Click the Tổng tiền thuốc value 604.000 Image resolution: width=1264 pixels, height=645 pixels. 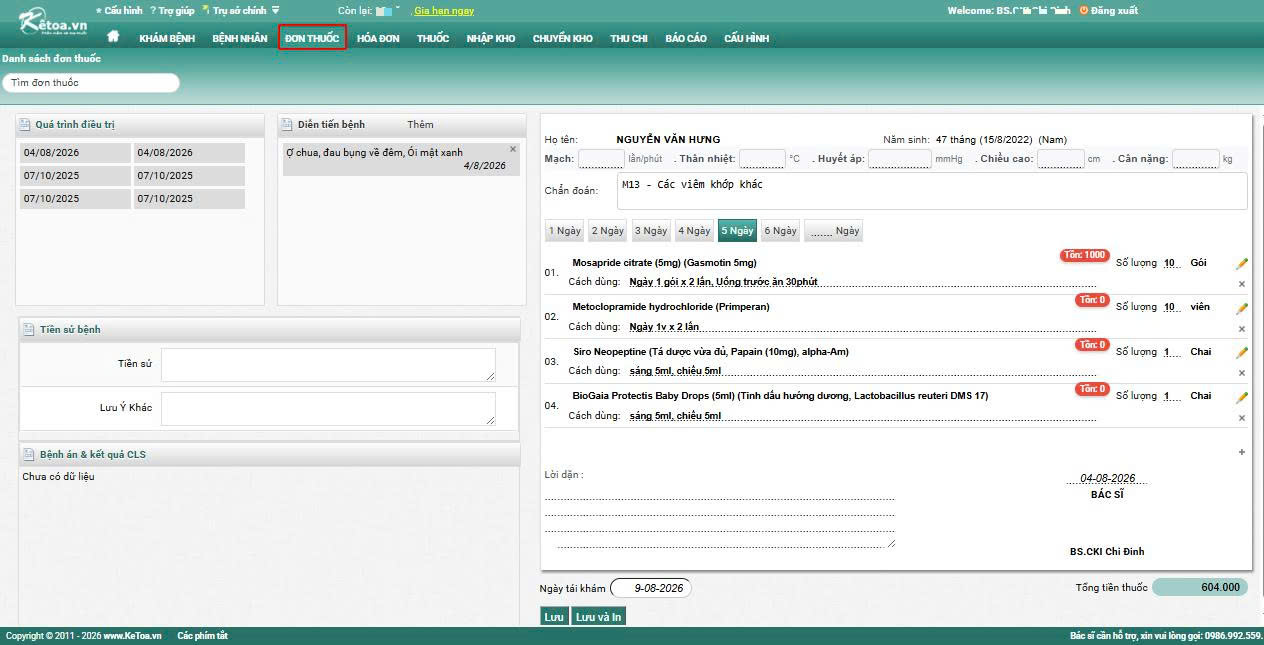click(x=1200, y=587)
